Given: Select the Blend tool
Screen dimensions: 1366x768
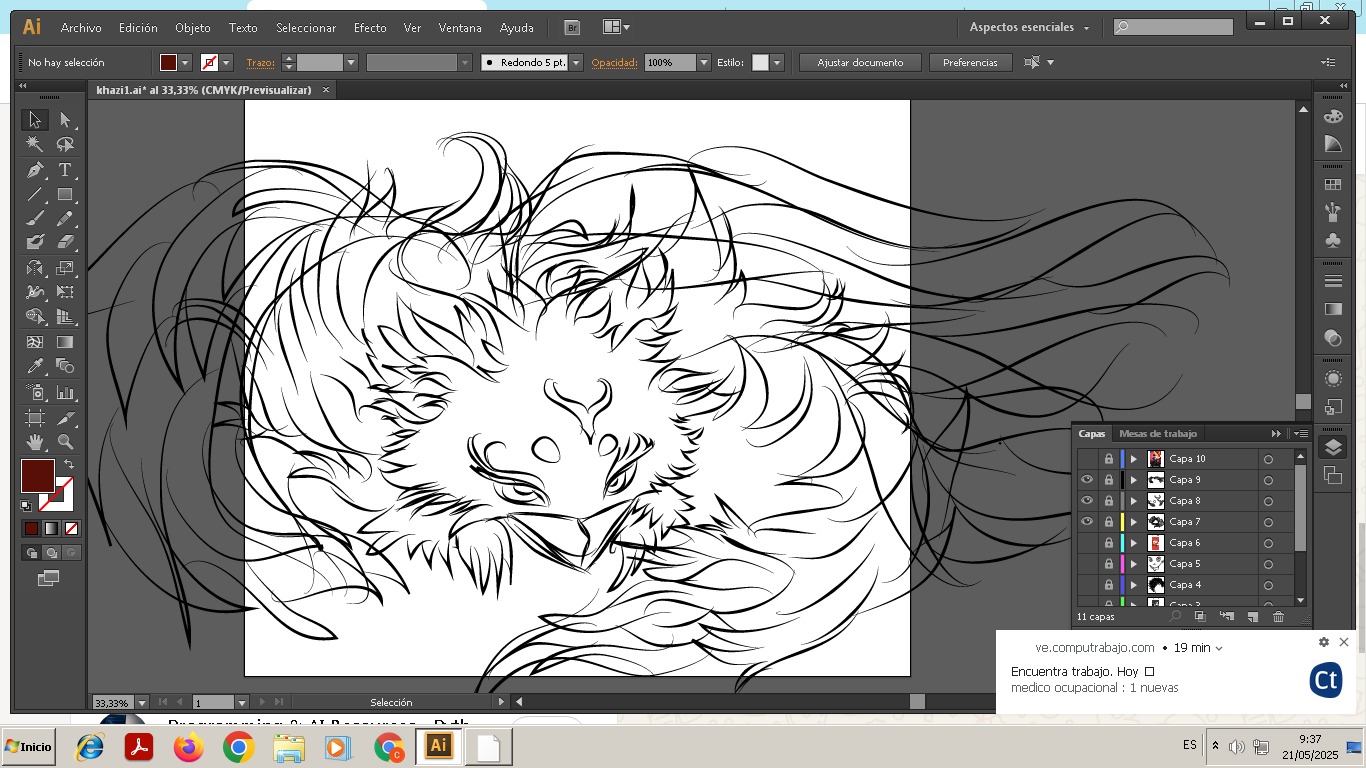Looking at the screenshot, I should [x=65, y=367].
